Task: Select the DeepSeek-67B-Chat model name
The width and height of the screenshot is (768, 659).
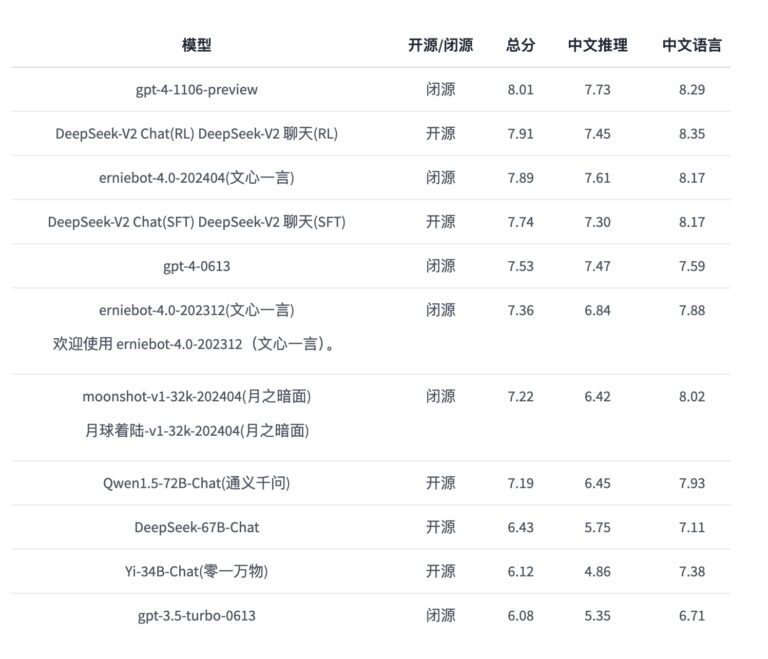Action: pyautogui.click(x=196, y=527)
